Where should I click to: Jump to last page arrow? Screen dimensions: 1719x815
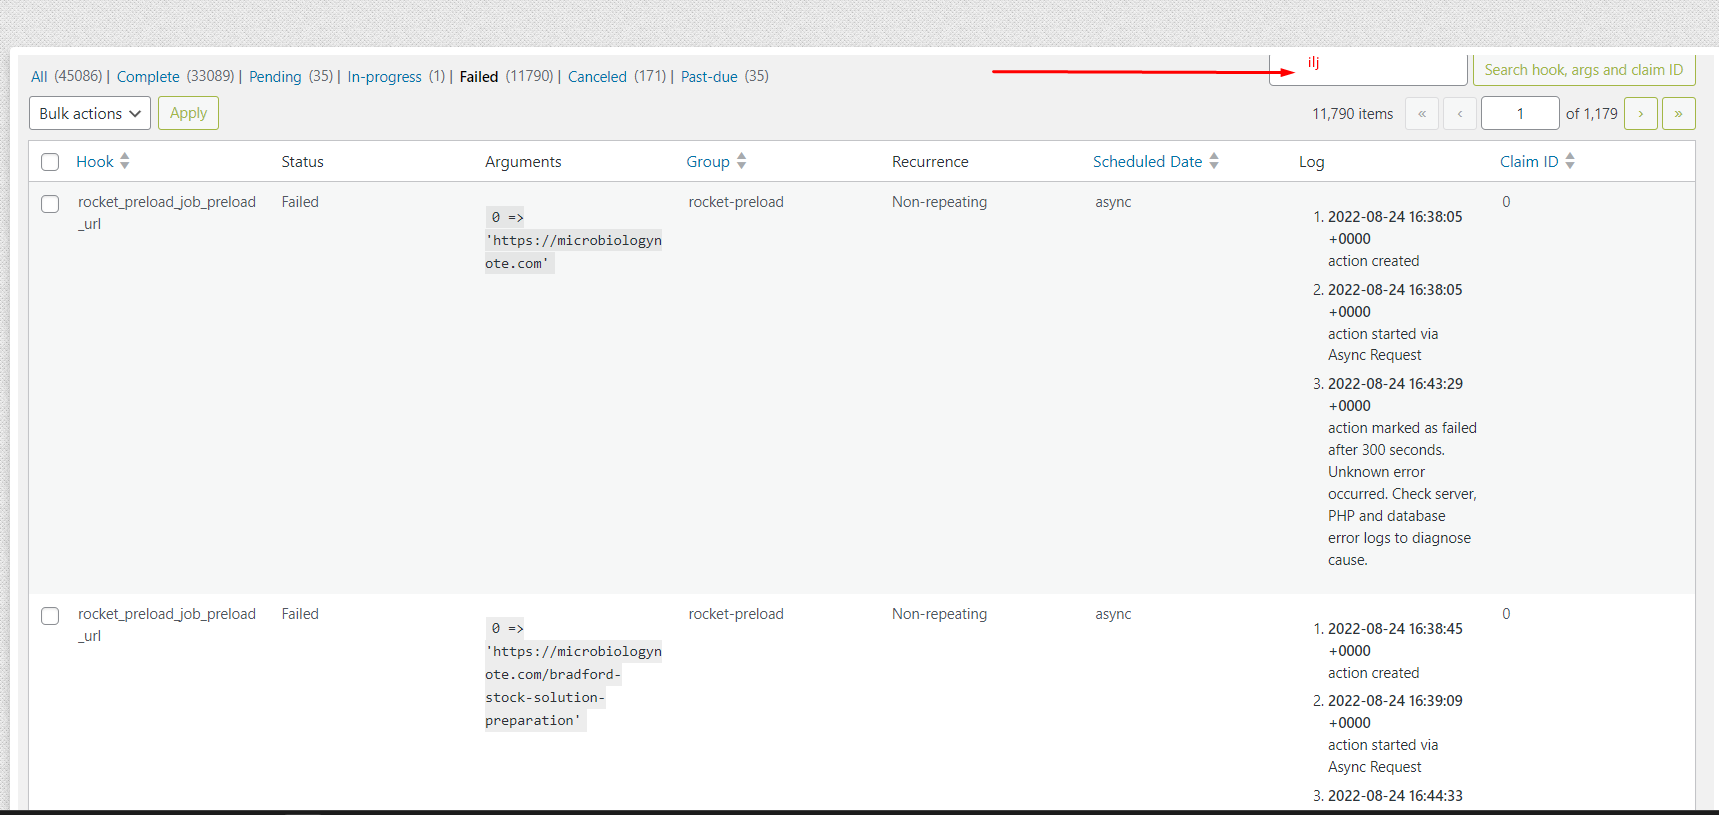(x=1678, y=113)
